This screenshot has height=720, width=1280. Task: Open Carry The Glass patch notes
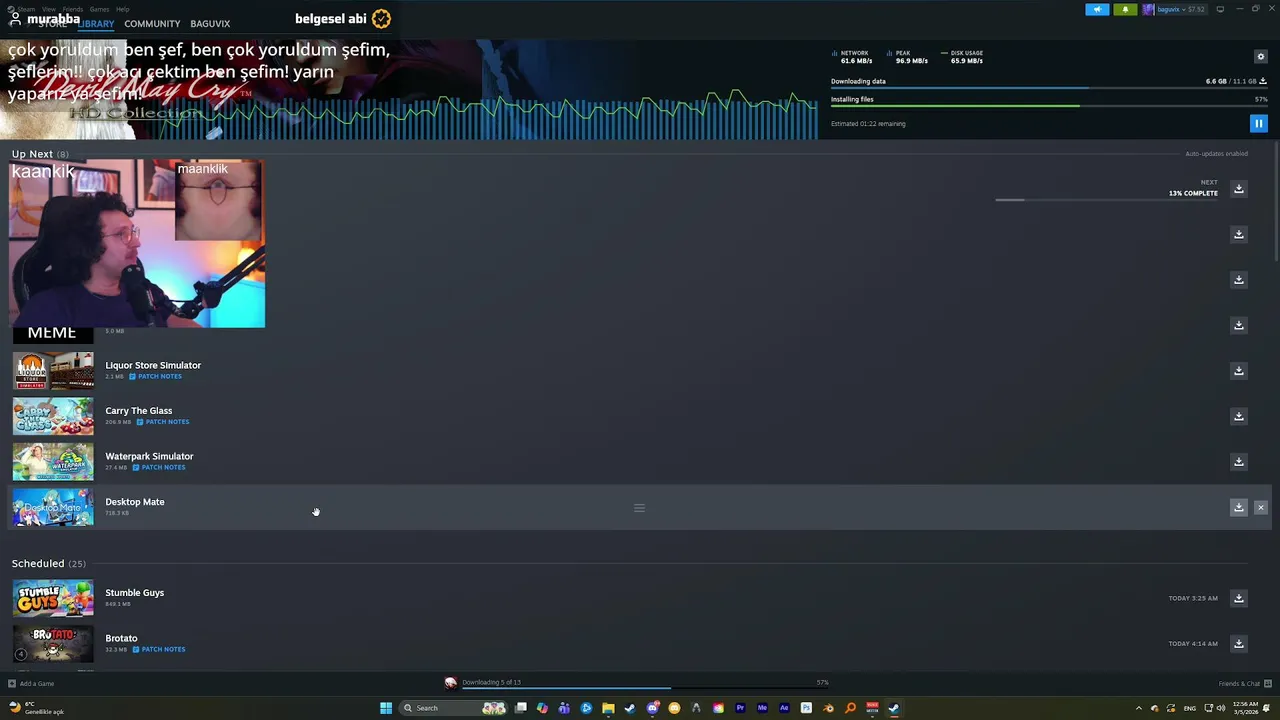click(x=162, y=422)
